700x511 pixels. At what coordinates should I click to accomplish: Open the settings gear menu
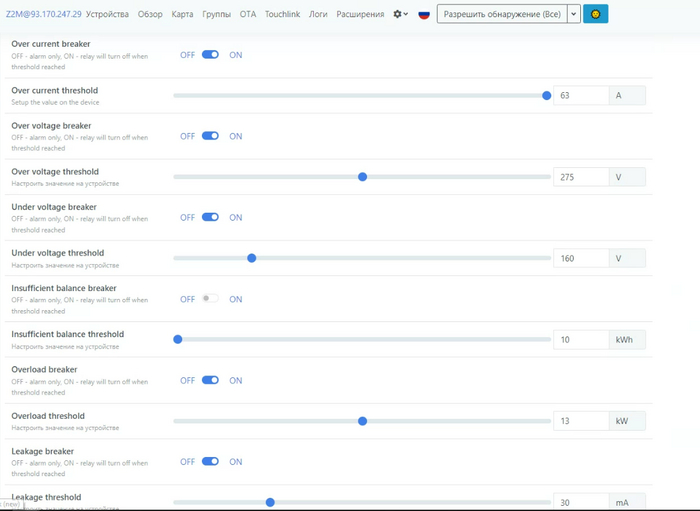400,15
